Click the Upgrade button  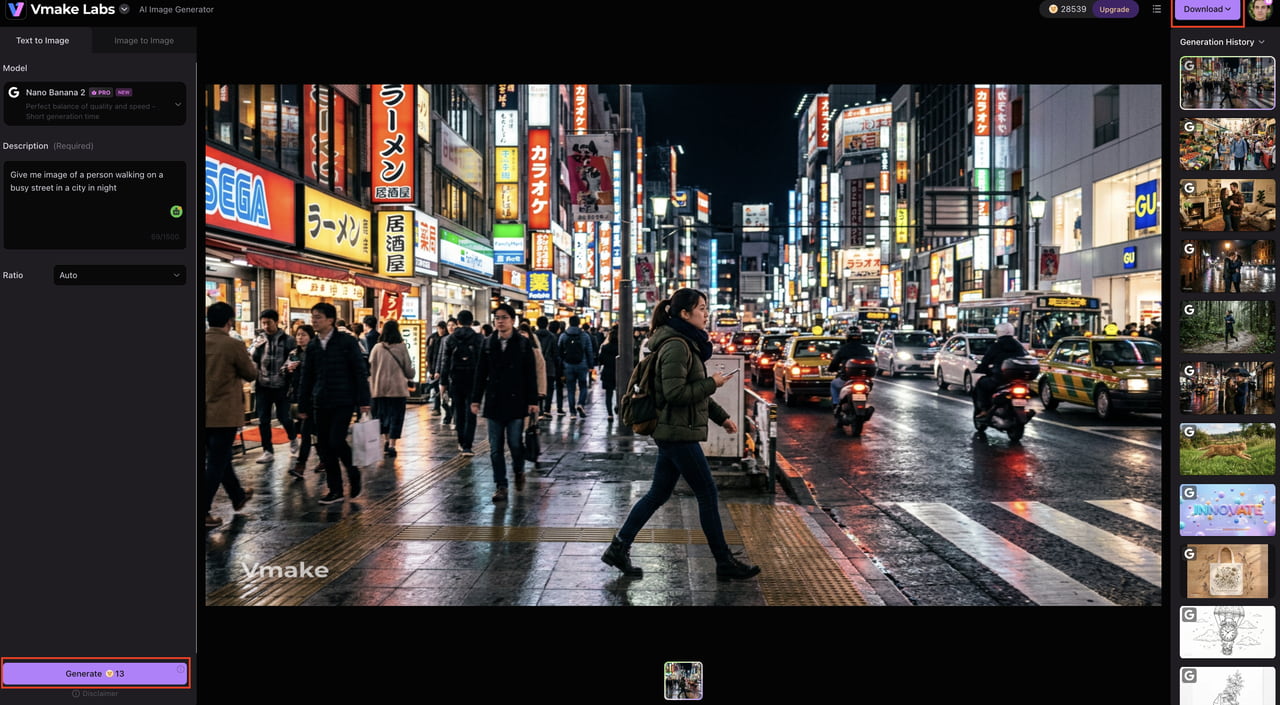[1114, 9]
